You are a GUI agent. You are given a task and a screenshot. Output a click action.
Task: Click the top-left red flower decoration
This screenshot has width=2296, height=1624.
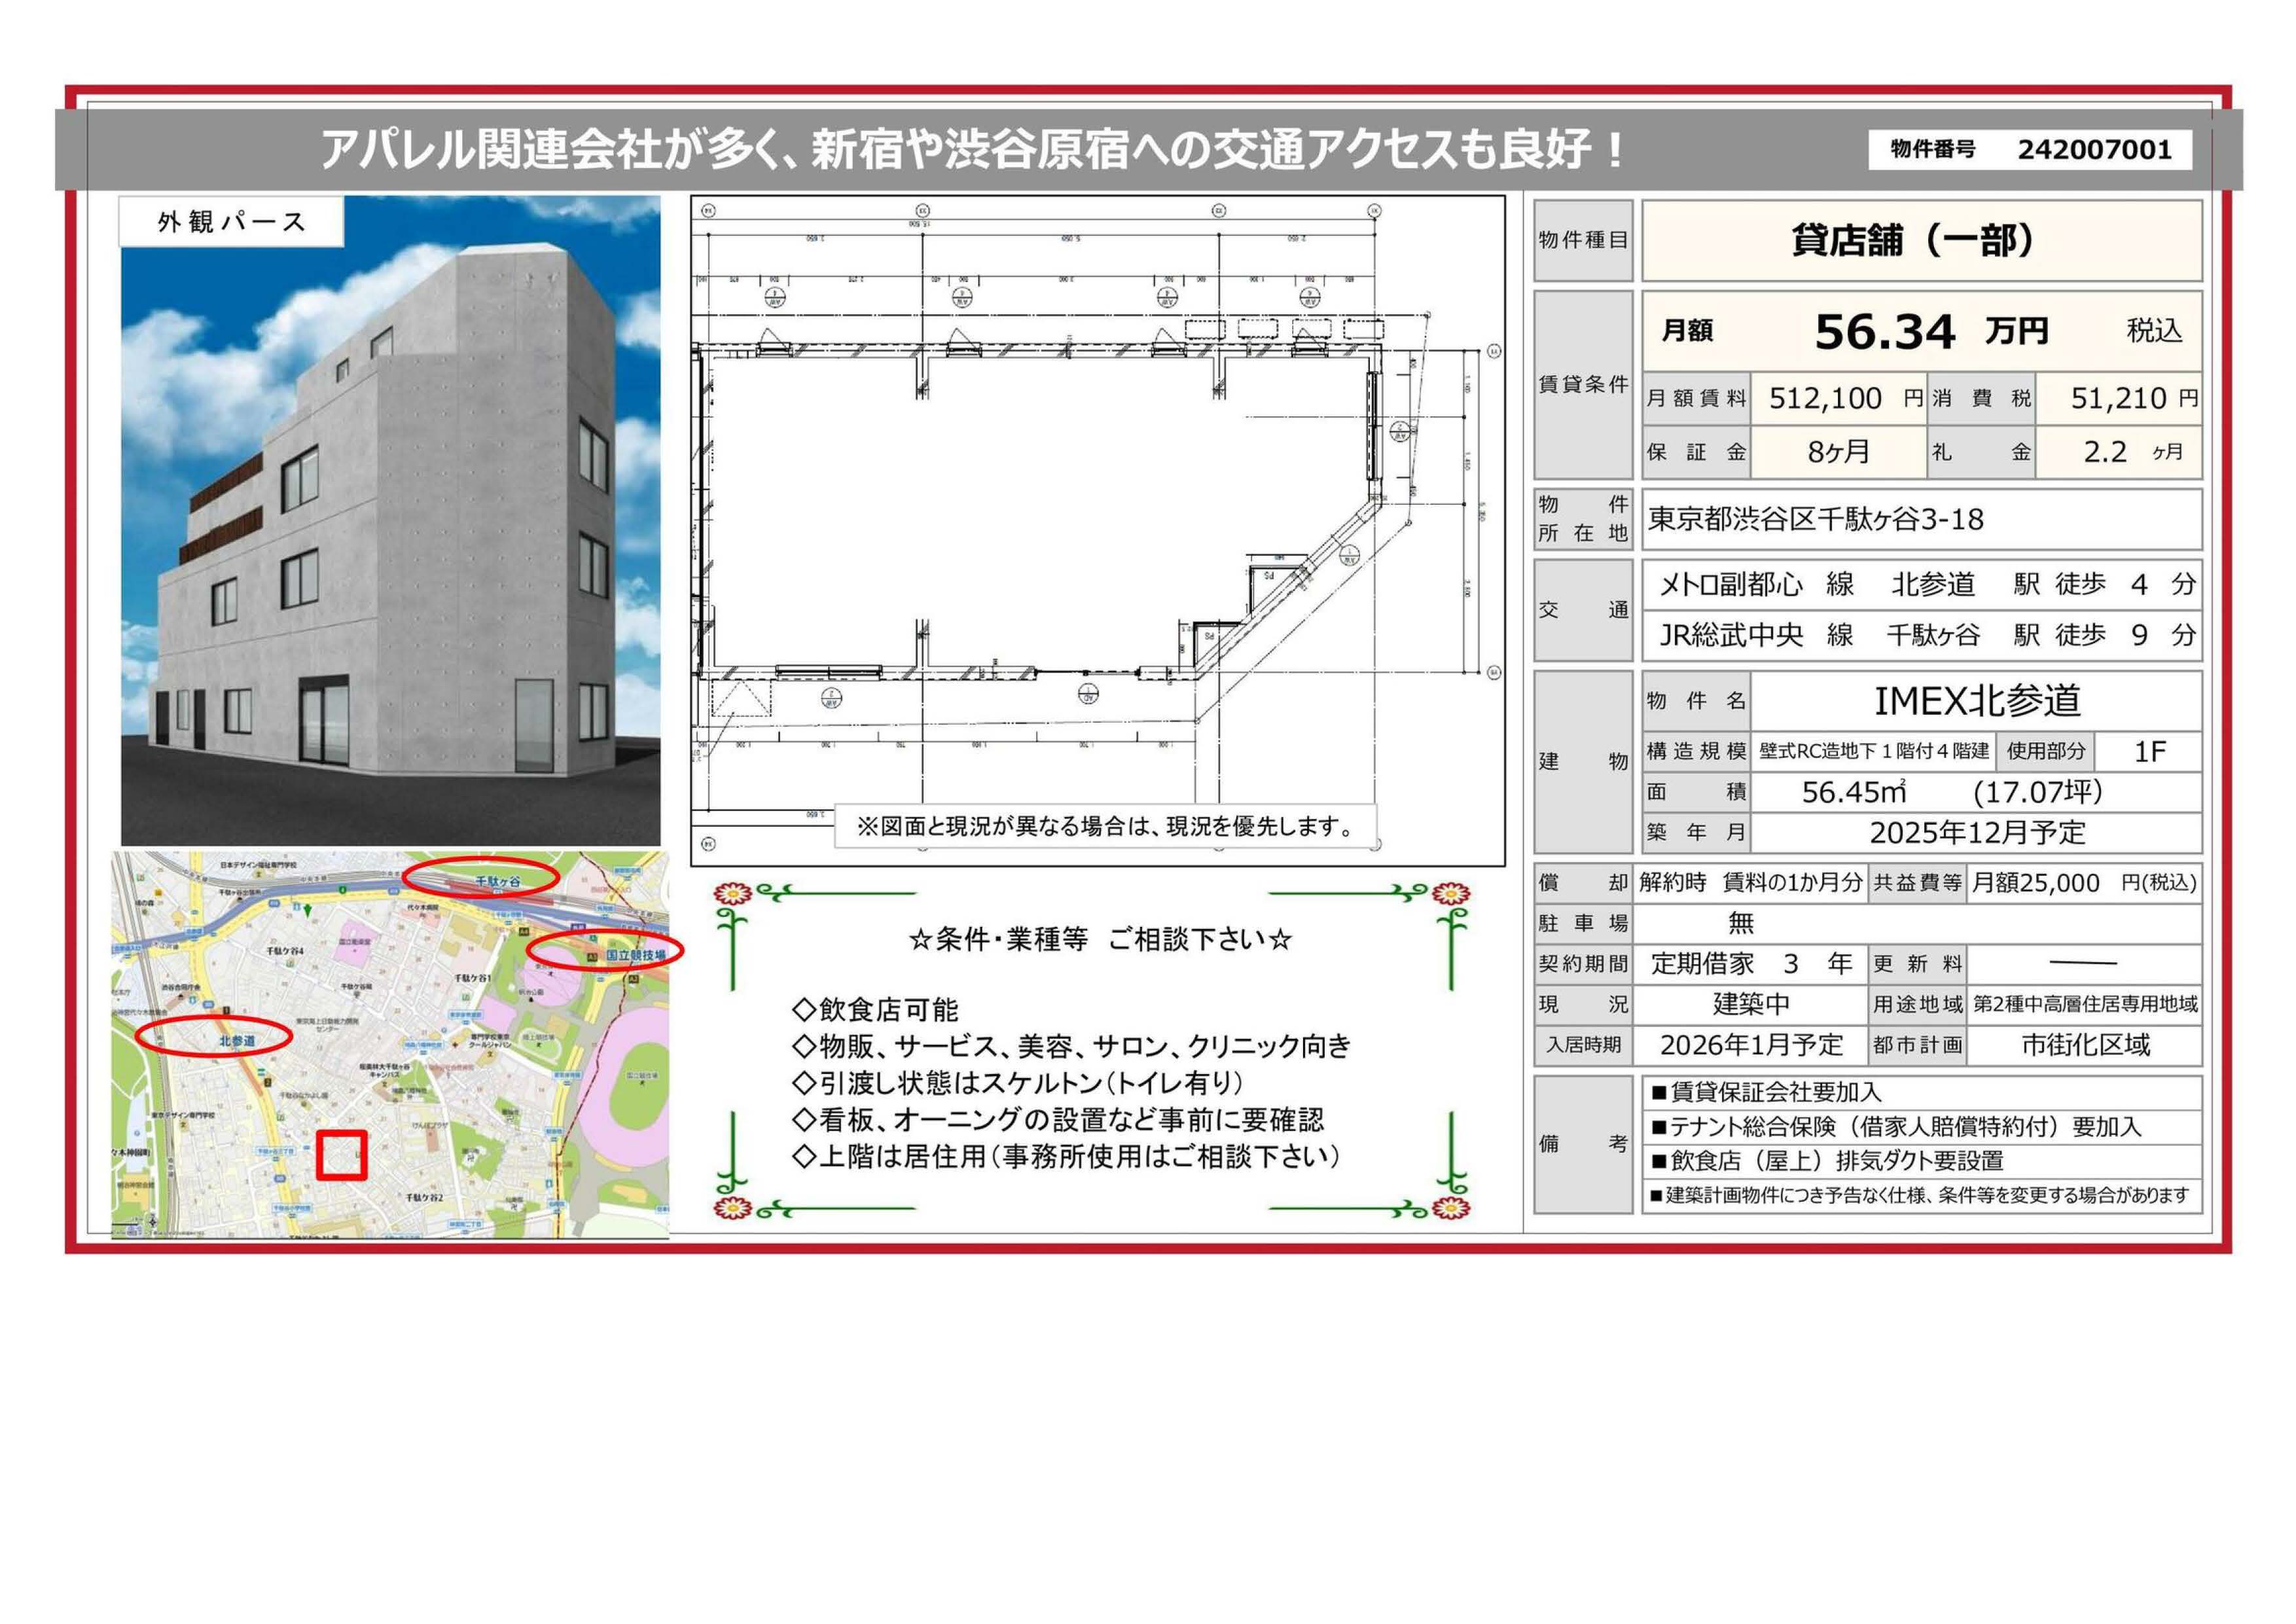(x=733, y=893)
